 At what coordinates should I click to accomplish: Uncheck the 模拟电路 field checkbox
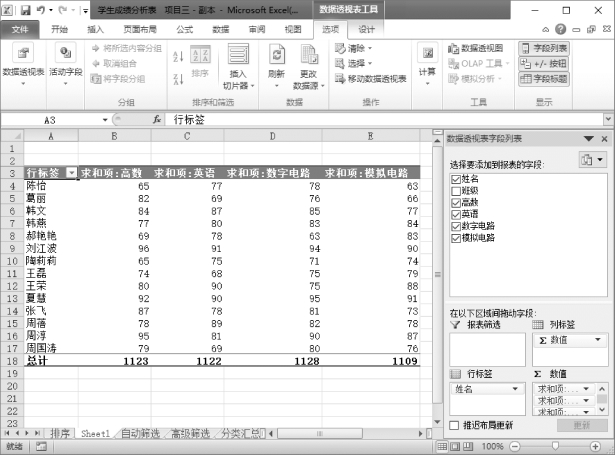[x=455, y=238]
